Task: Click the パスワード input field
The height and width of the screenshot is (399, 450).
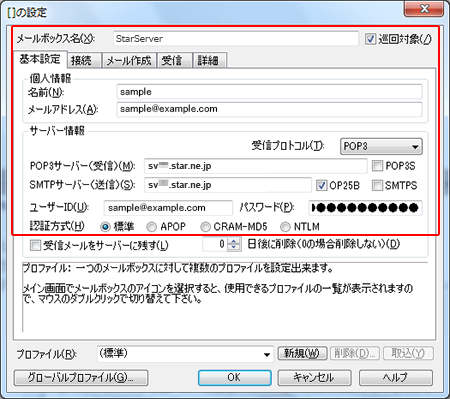Action: click(x=365, y=208)
